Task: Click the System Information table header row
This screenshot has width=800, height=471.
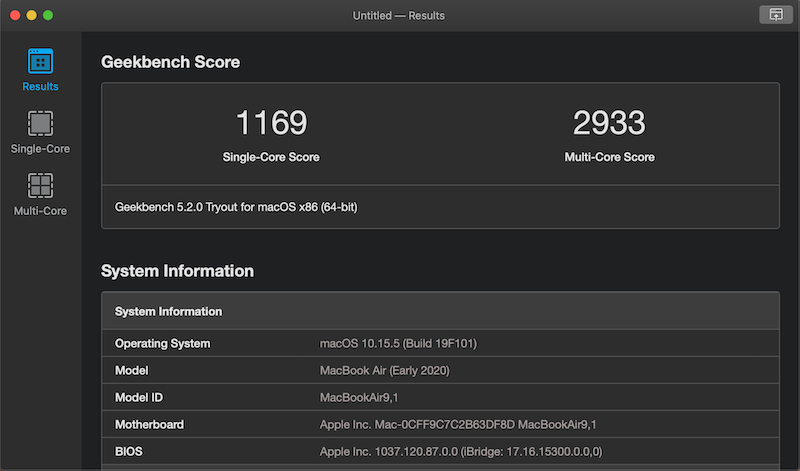Action: pyautogui.click(x=440, y=311)
